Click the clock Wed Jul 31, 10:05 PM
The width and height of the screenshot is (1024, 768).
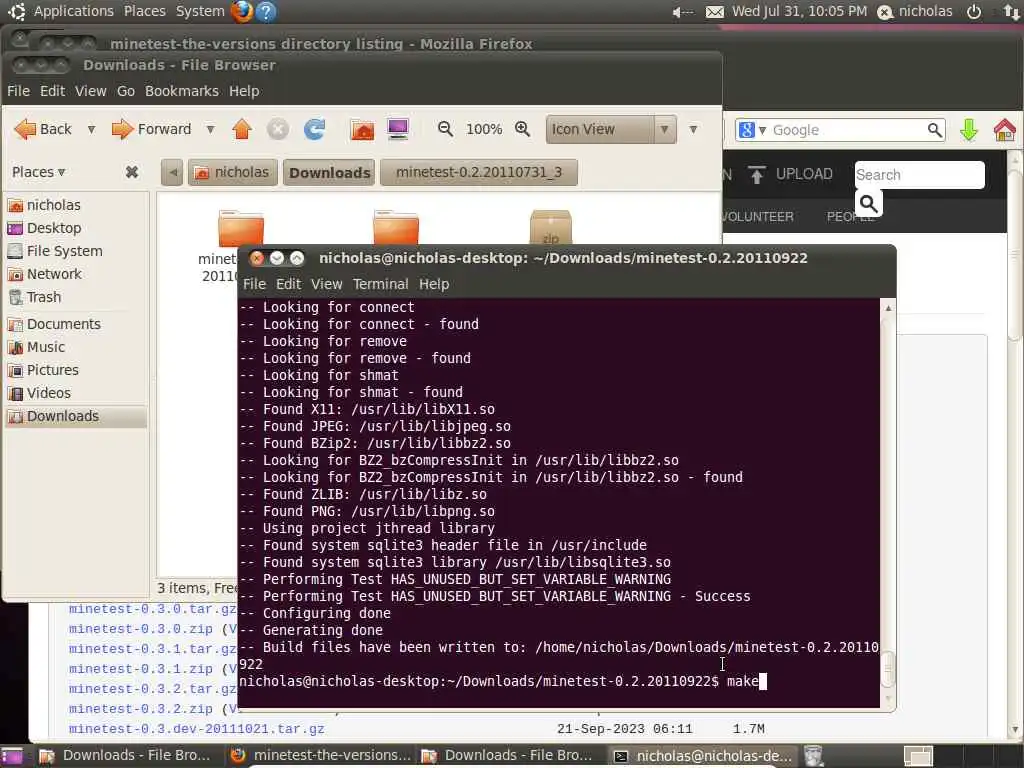799,11
